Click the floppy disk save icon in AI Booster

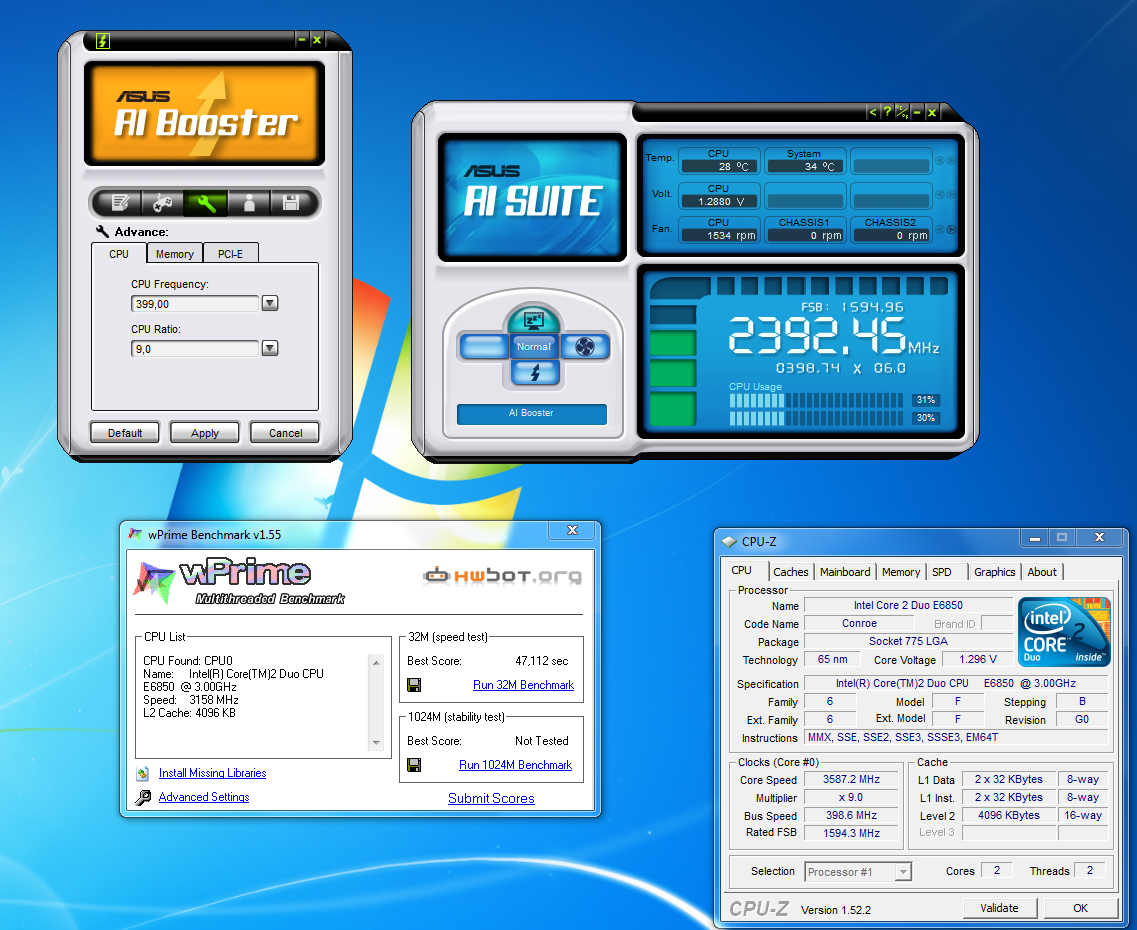(291, 203)
